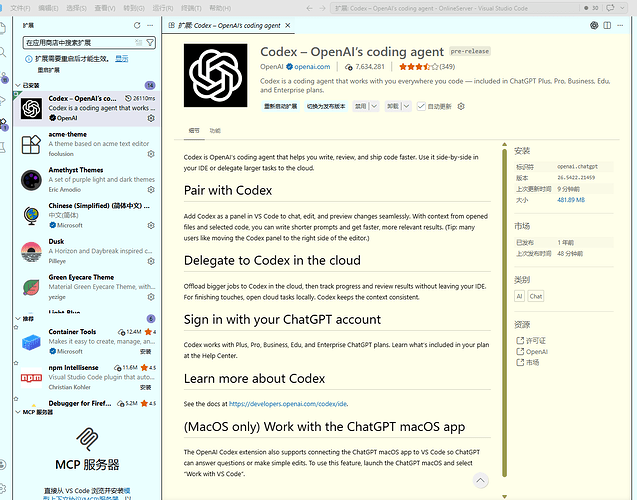
Task: Click switch to release version button
Action: click(x=326, y=106)
